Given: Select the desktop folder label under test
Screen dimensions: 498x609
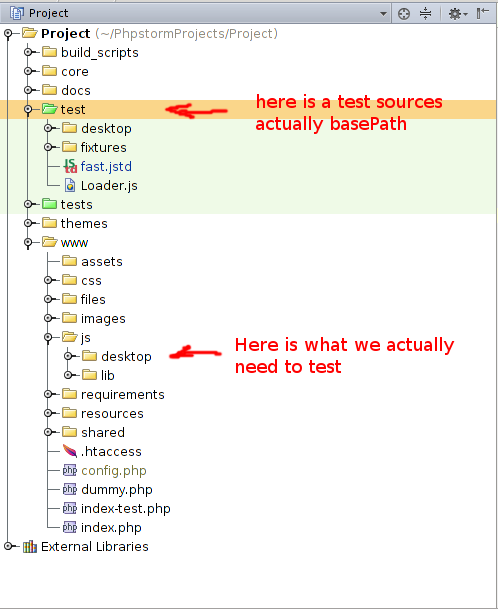Looking at the screenshot, I should tap(106, 128).
